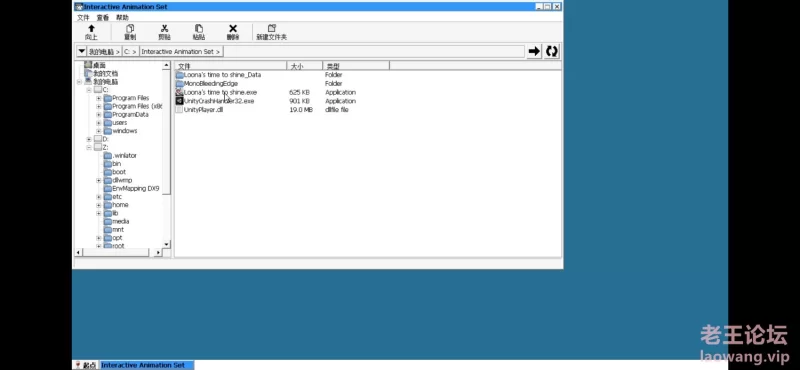Sort by the 文件 column header
Image resolution: width=800 pixels, height=370 pixels.
[231, 66]
